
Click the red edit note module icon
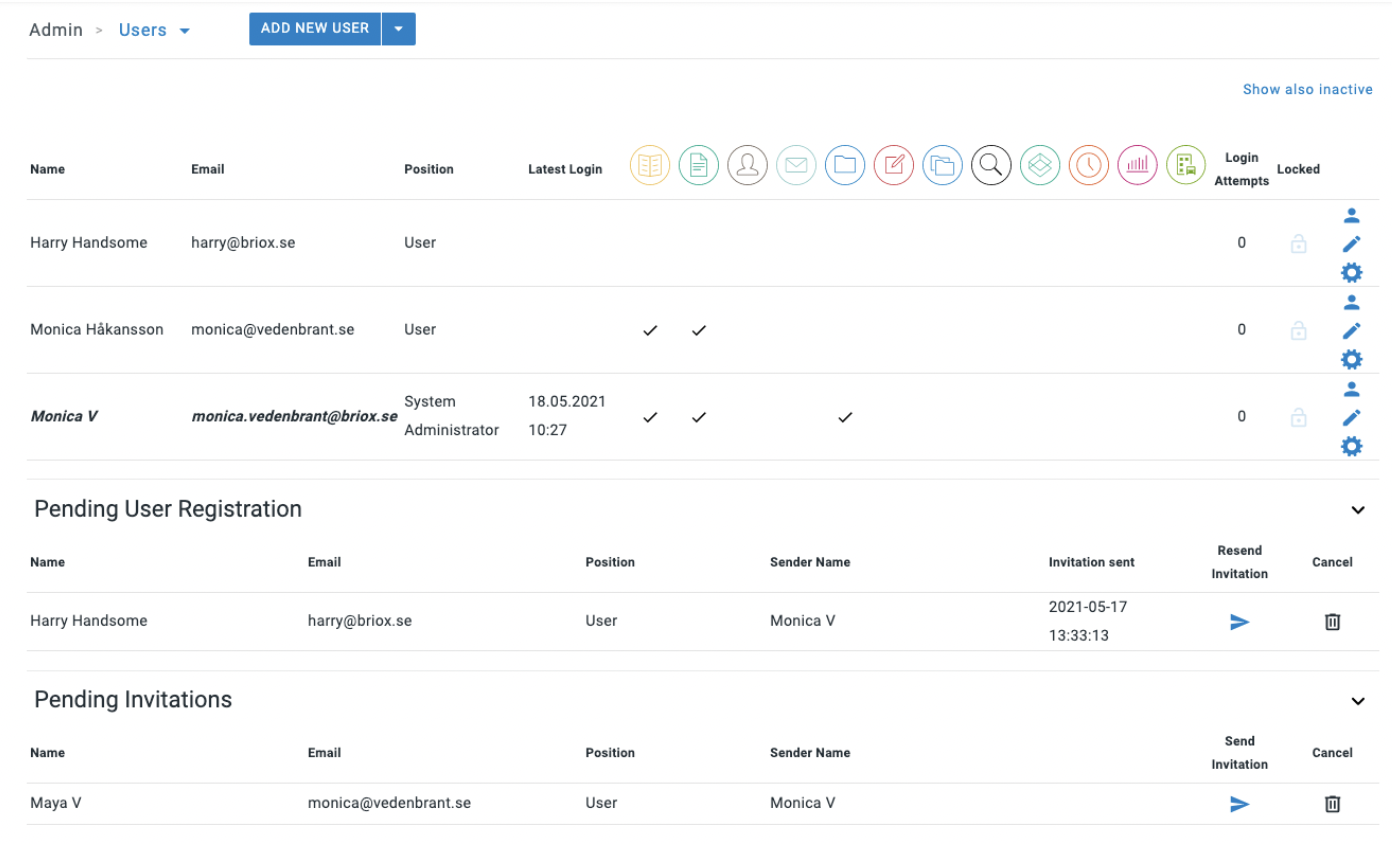pyautogui.click(x=893, y=165)
